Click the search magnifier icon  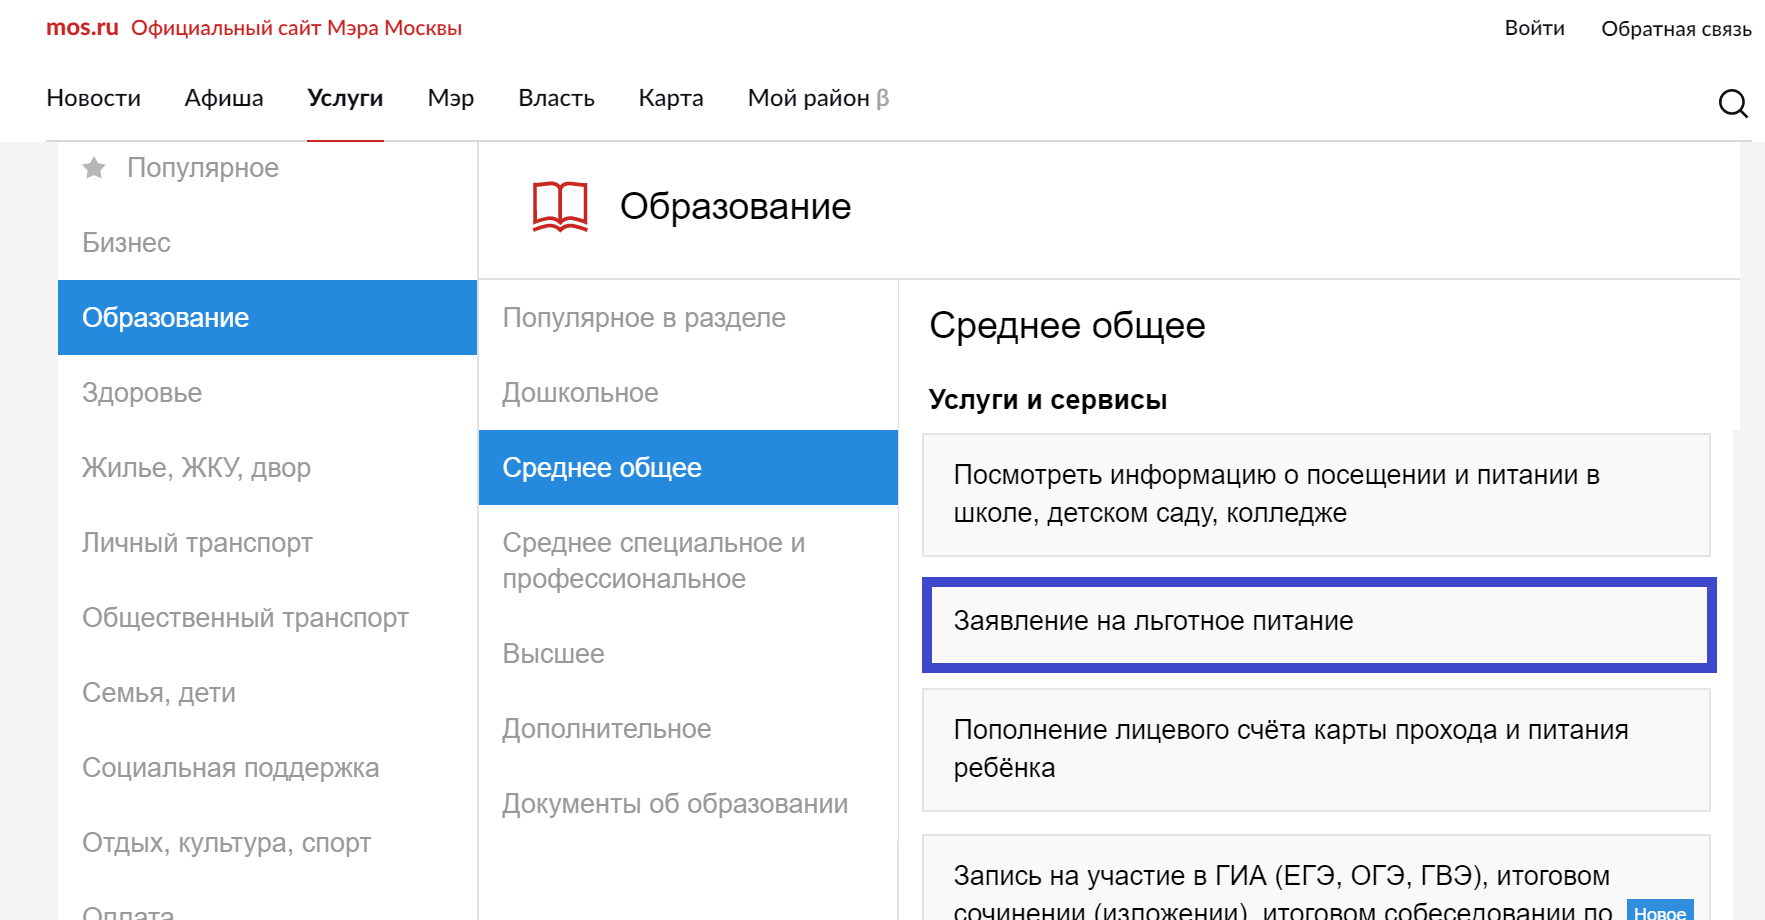pyautogui.click(x=1732, y=103)
